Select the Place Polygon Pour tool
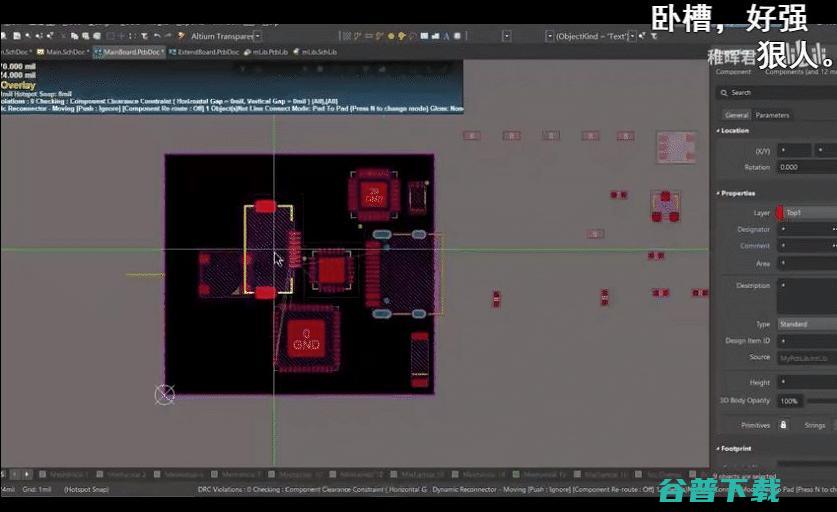This screenshot has height=512, width=837. (436, 36)
